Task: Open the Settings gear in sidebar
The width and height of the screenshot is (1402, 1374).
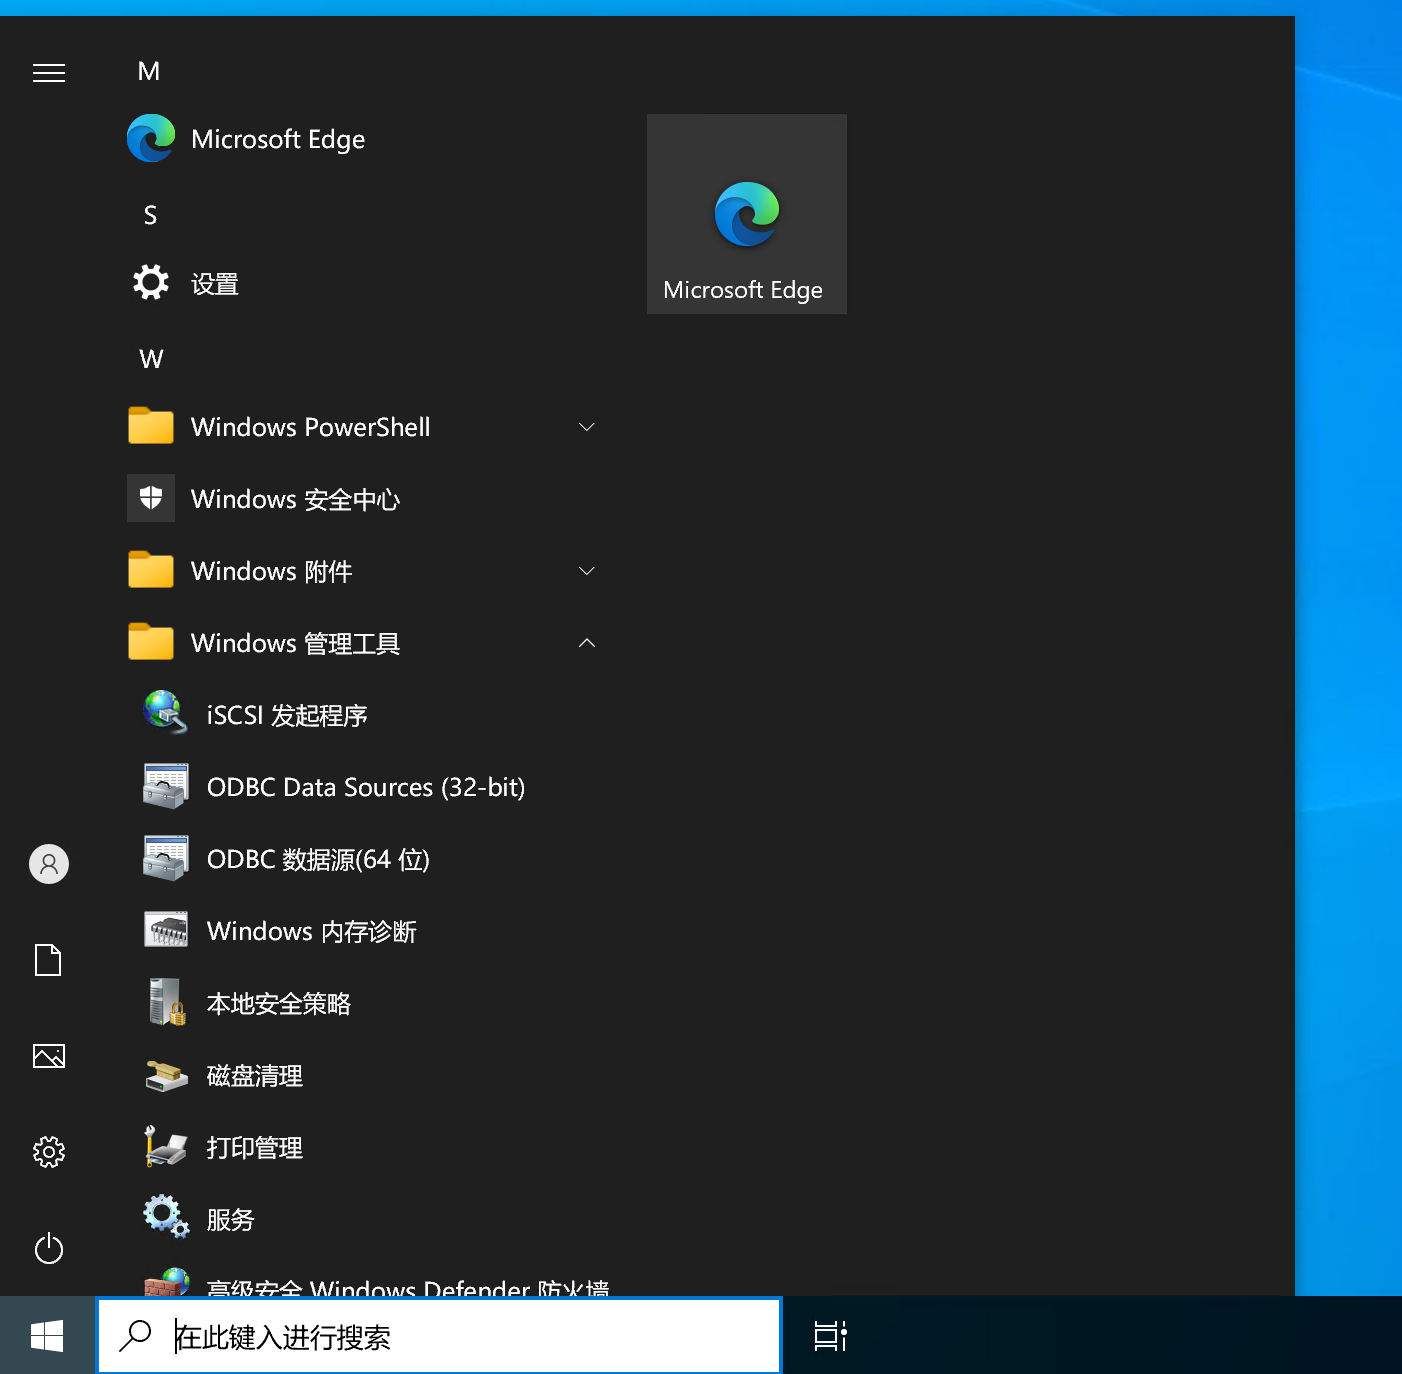Action: tap(49, 1152)
